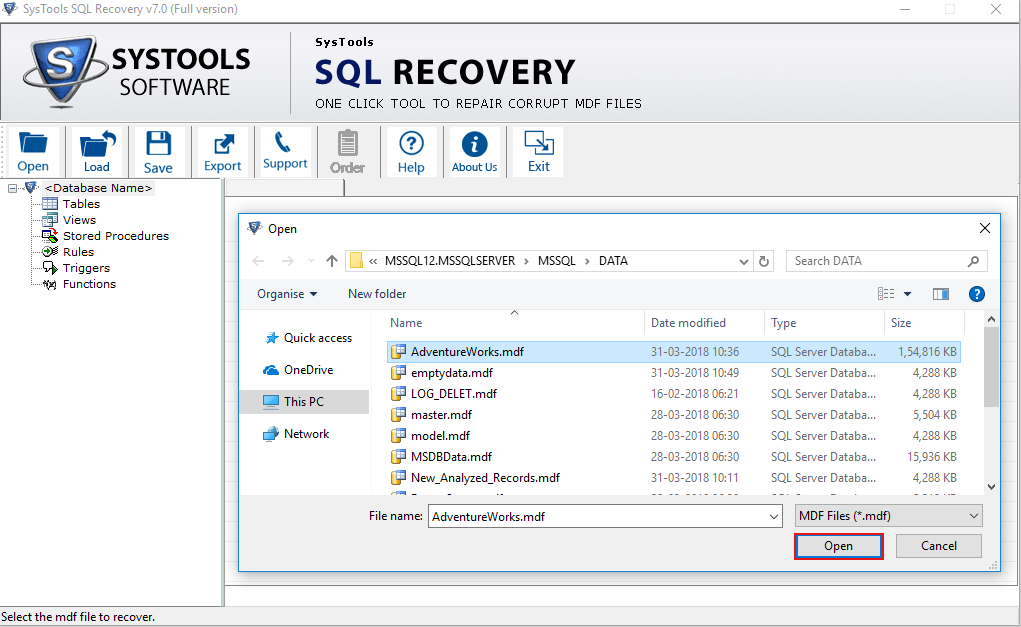
Task: Sort by the Size column header
Action: coord(901,323)
